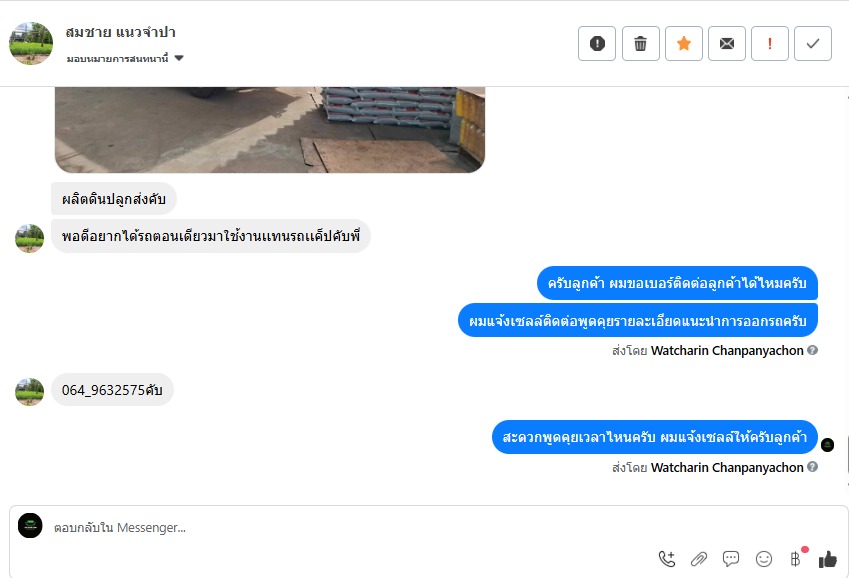The height and width of the screenshot is (578, 849).
Task: Mark conversation as spam with the stop icon
Action: click(597, 43)
